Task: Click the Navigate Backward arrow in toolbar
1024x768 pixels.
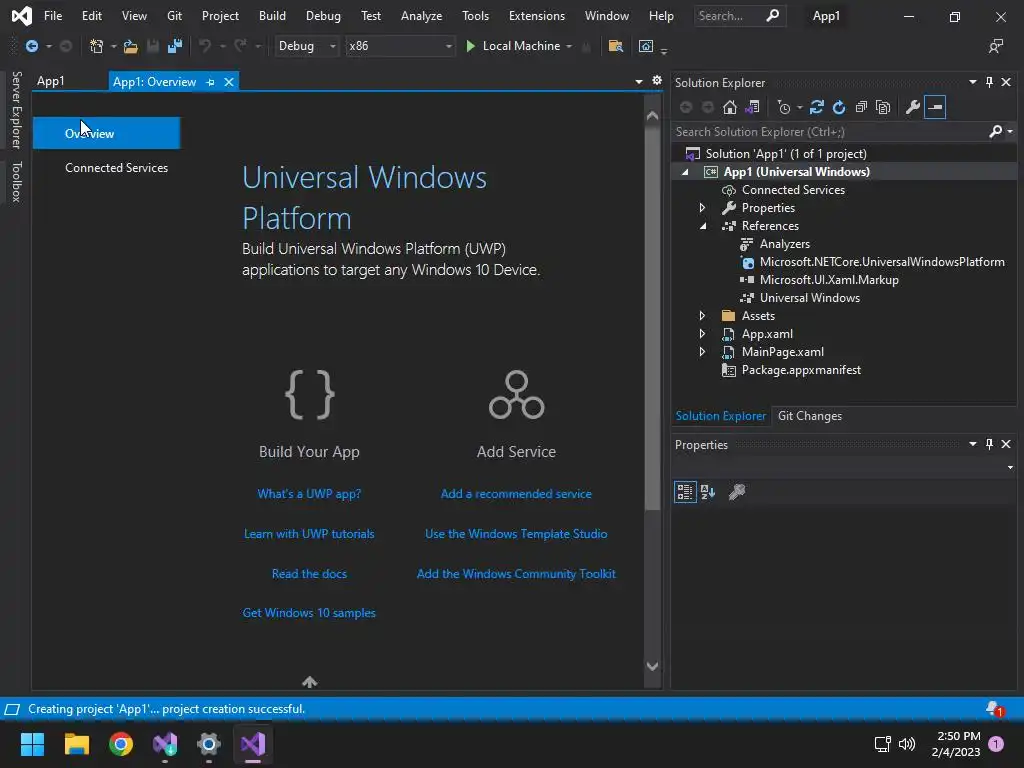Action: (31, 46)
